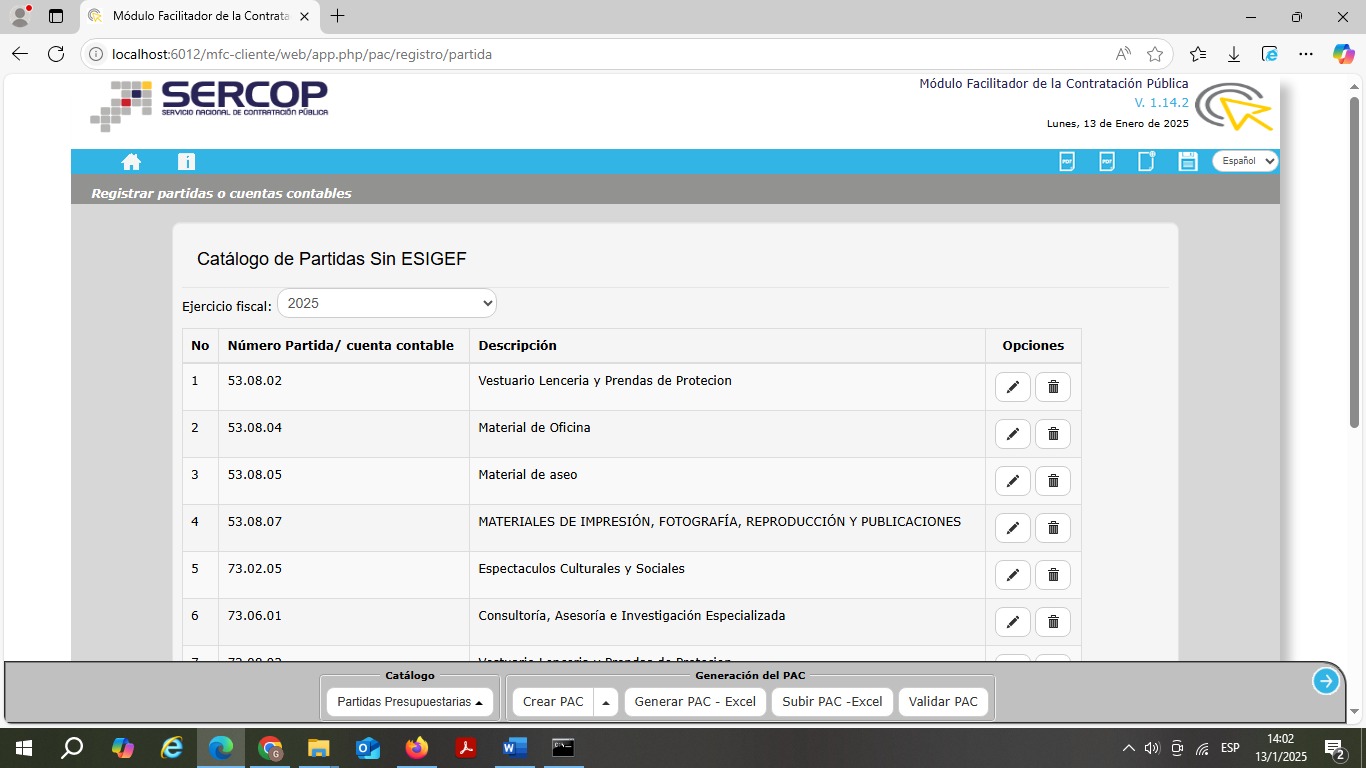This screenshot has width=1366, height=768.
Task: Delete partida 53.08.04 with trash icon
Action: pyautogui.click(x=1053, y=434)
